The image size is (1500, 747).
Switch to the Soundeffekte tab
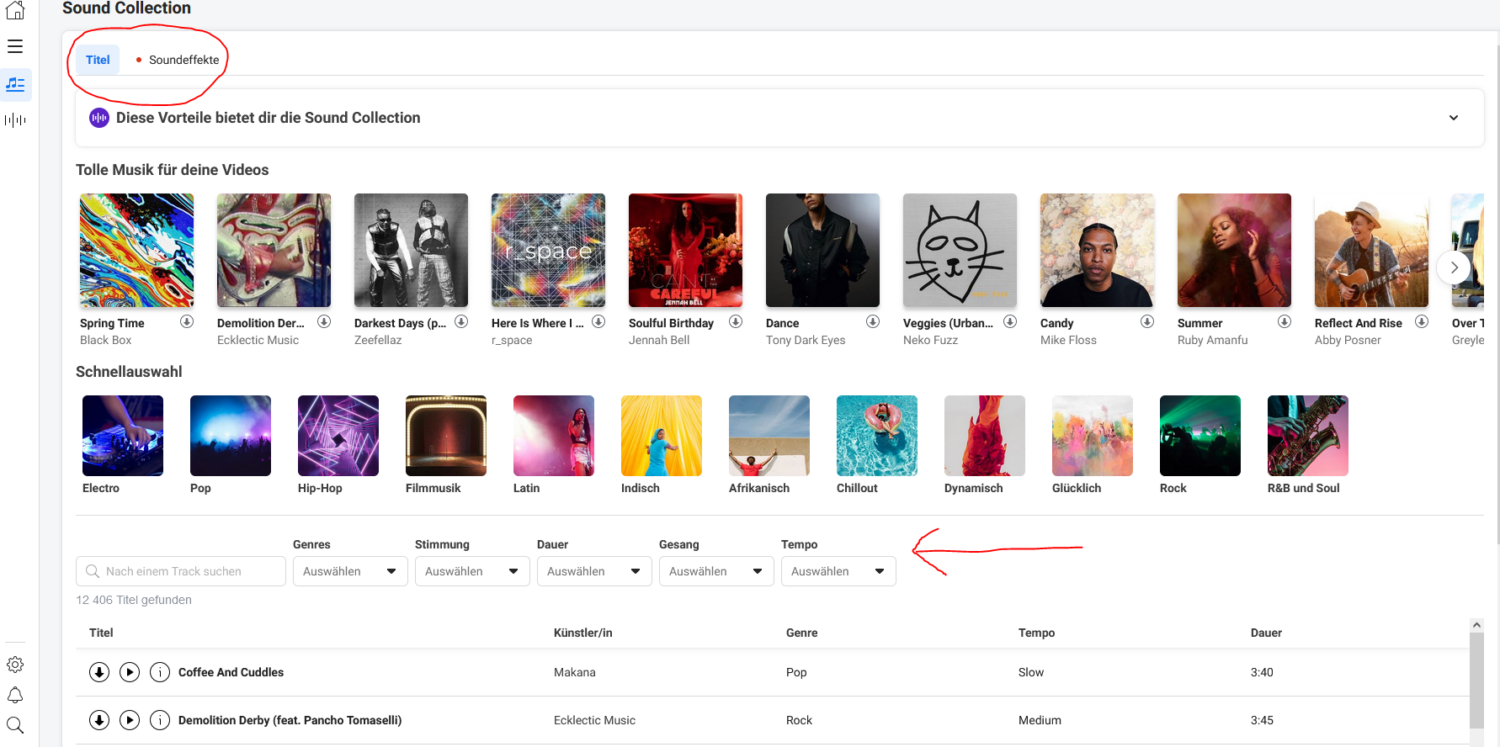[x=183, y=60]
